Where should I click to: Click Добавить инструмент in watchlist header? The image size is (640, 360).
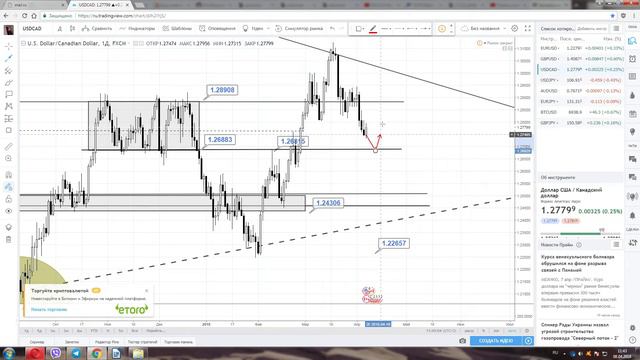coord(592,29)
